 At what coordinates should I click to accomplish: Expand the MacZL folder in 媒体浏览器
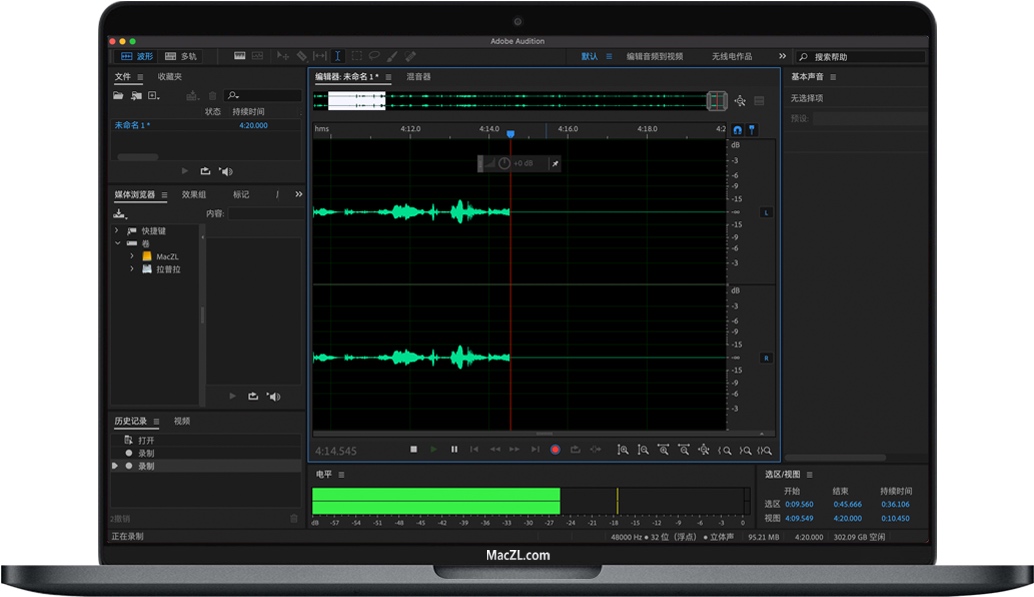[131, 256]
